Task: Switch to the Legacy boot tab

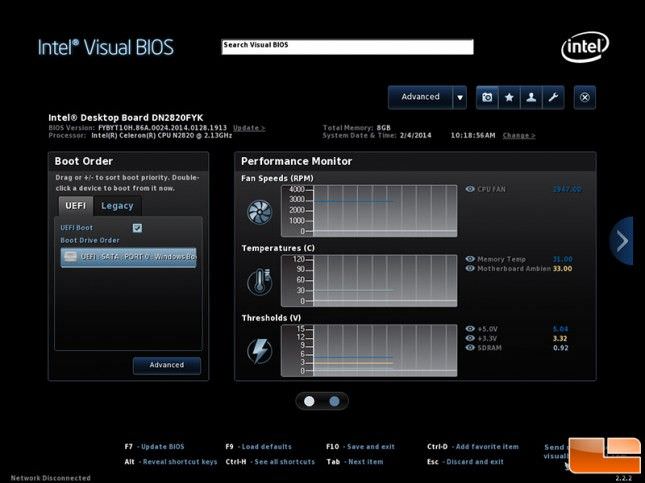Action: click(x=117, y=206)
